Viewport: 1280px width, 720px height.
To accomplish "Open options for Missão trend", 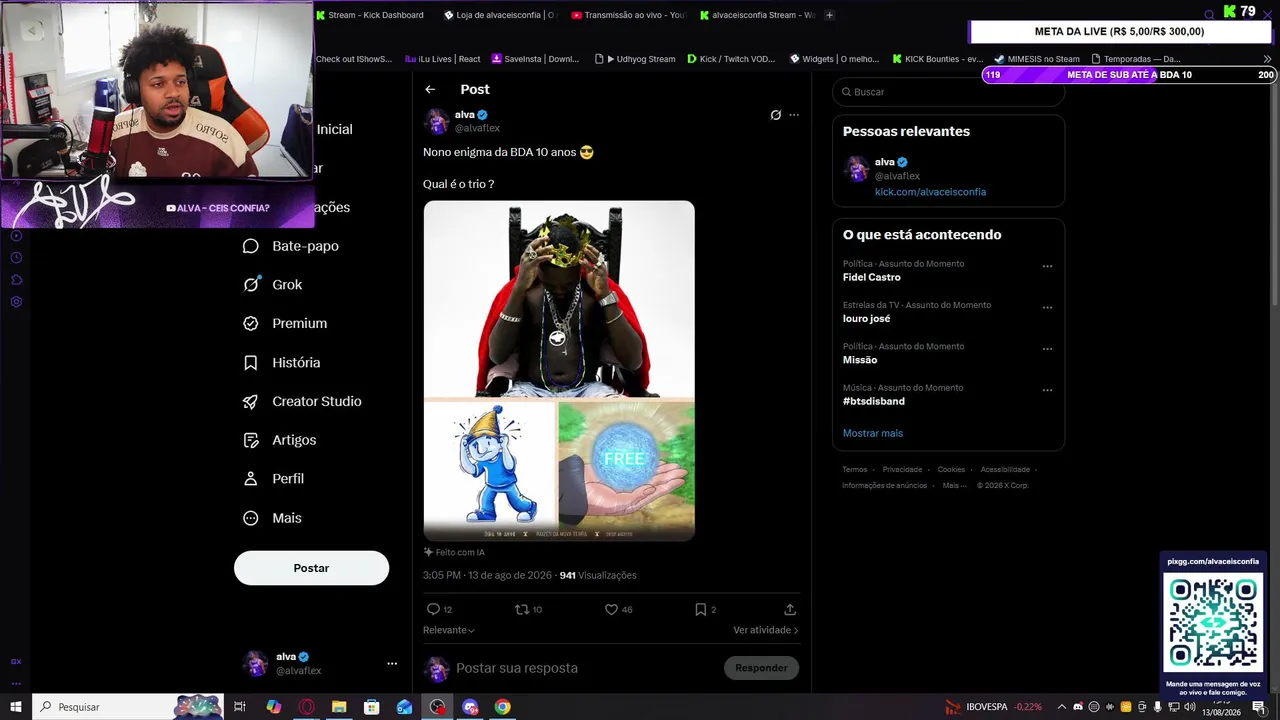I will coord(1047,349).
